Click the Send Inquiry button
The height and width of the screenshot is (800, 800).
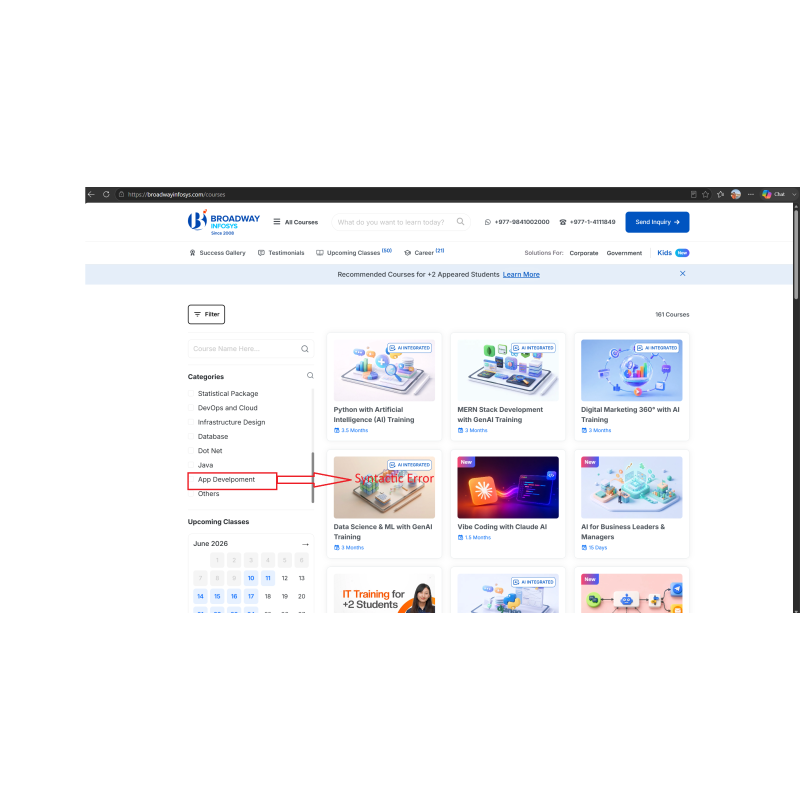[x=657, y=222]
